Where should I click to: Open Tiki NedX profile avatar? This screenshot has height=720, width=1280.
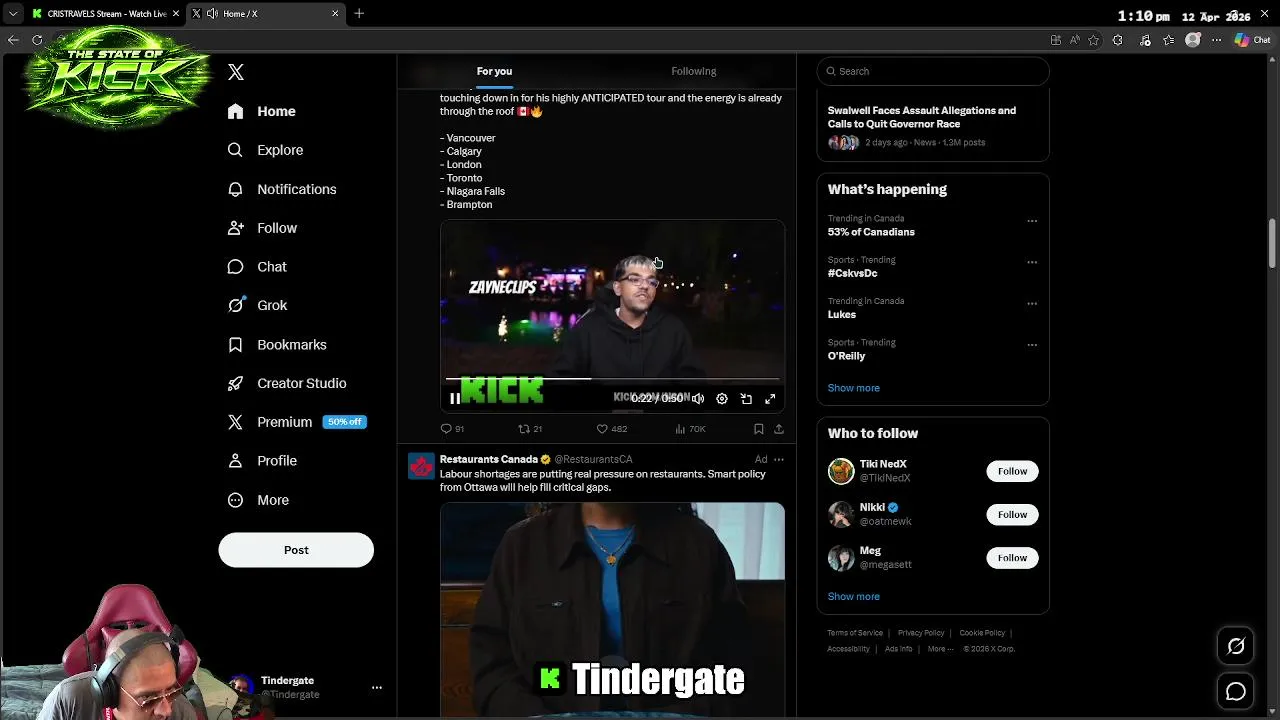(841, 471)
